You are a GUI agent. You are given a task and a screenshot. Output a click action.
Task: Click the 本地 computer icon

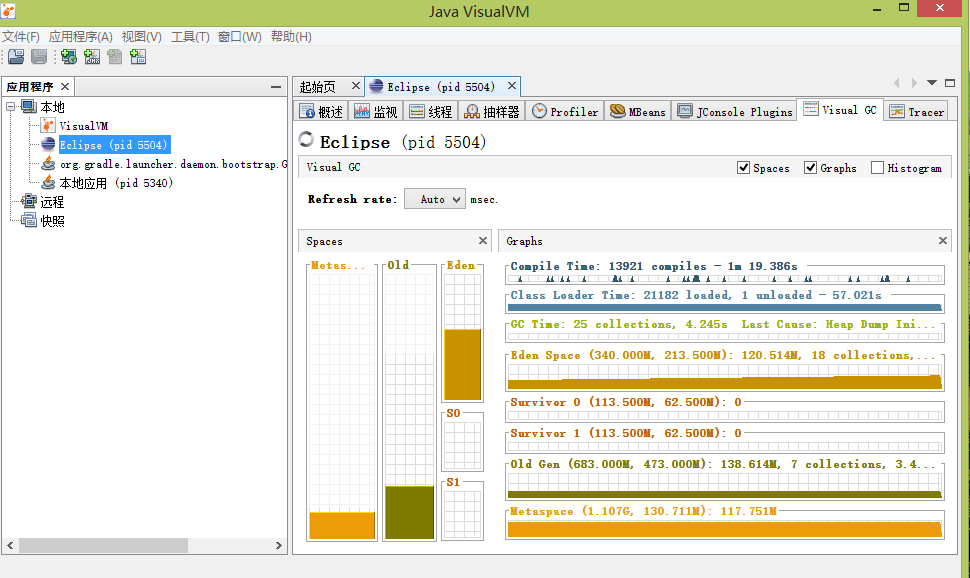click(x=29, y=106)
